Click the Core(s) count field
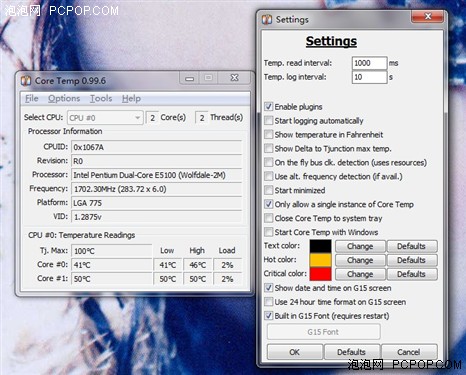The width and height of the screenshot is (466, 375). (152, 118)
